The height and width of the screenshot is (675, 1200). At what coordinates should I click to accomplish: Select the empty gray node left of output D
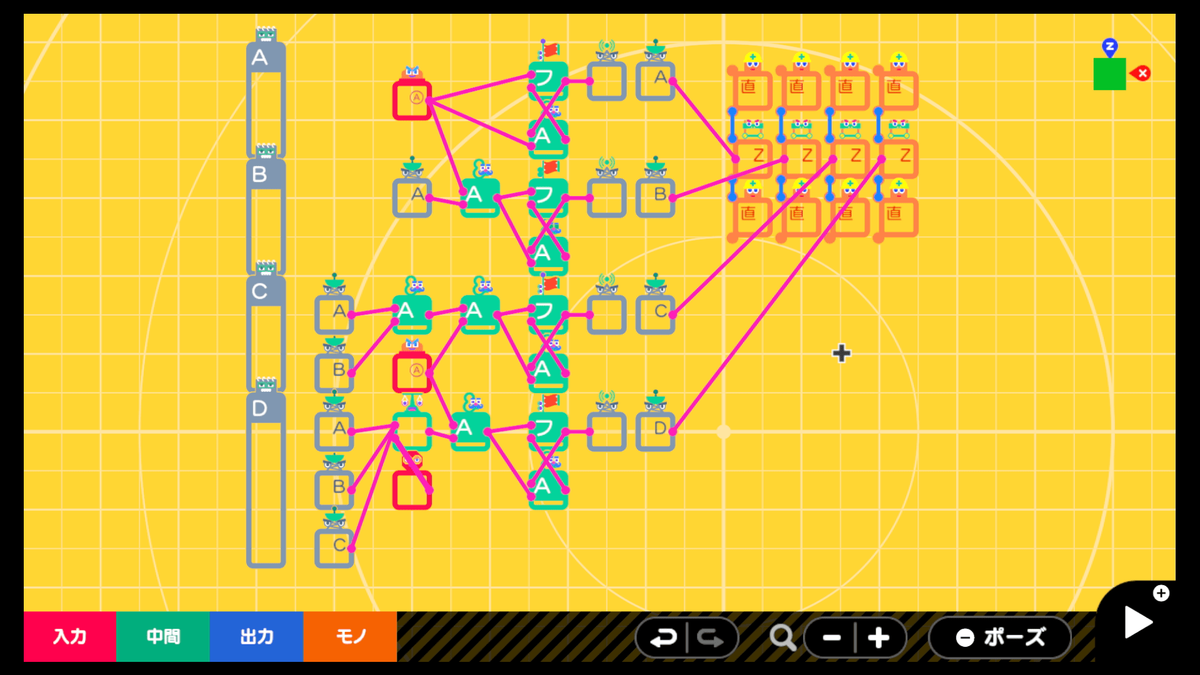(606, 431)
